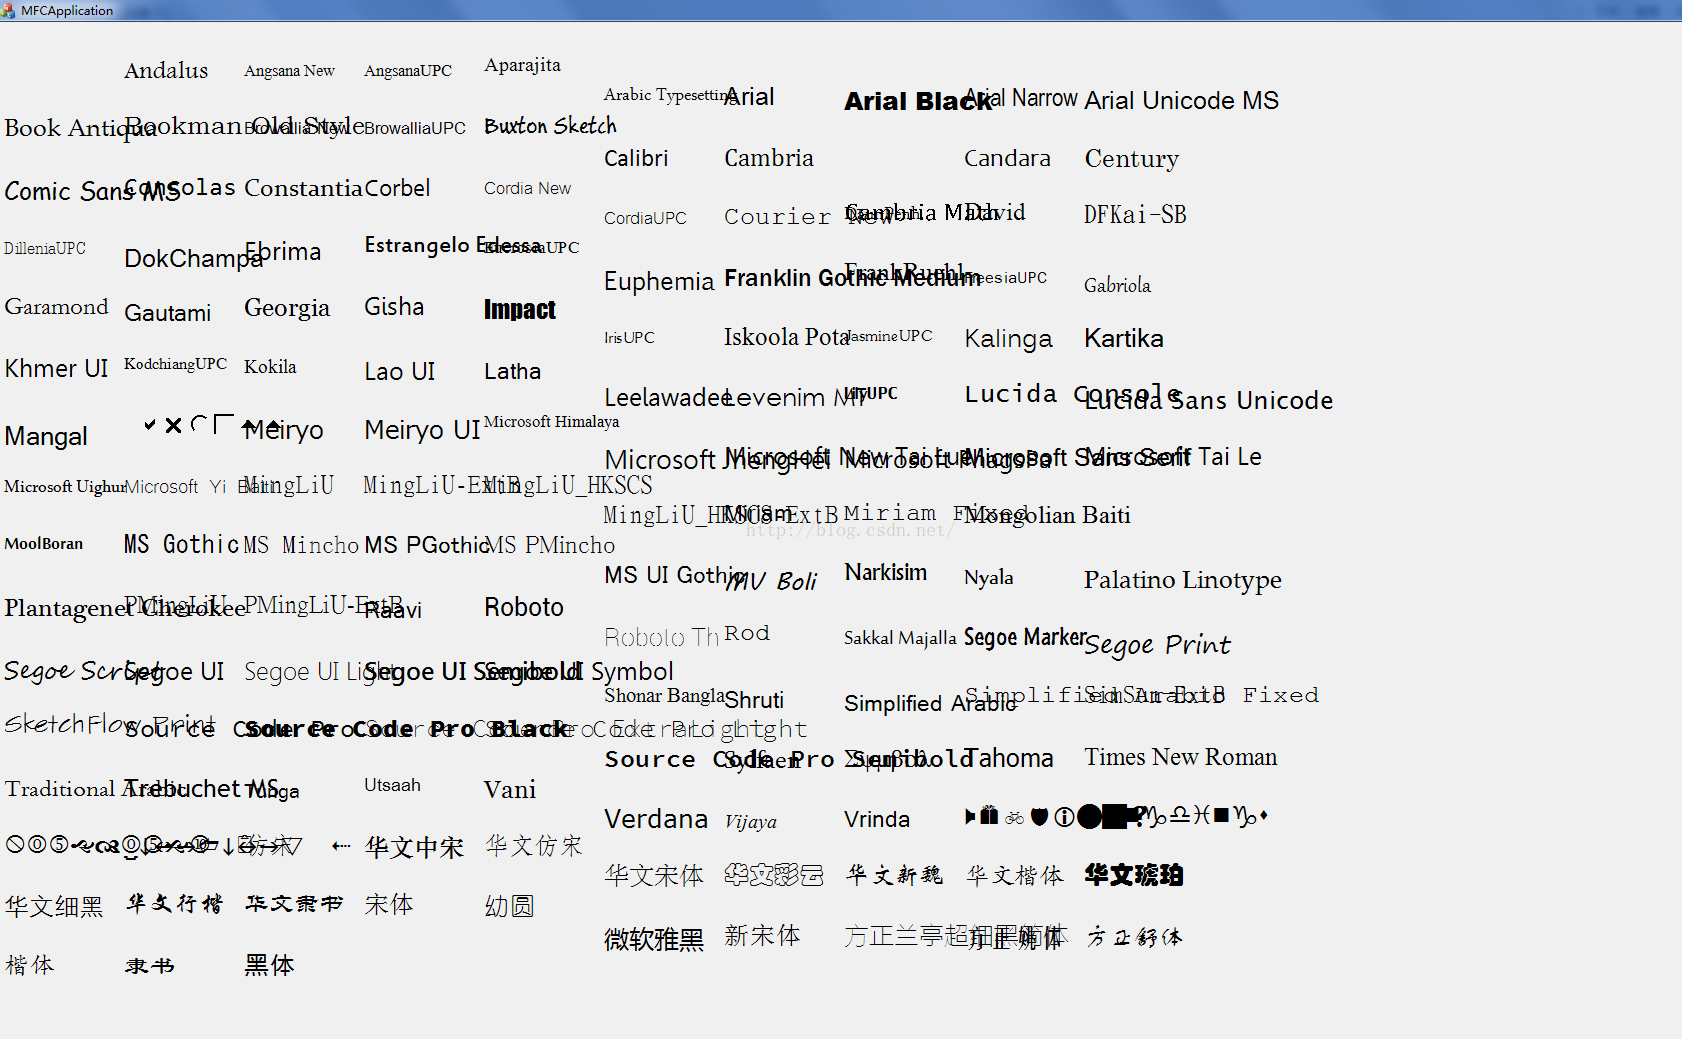Click the 'Vani' font sample
The image size is (1682, 1039).
pyautogui.click(x=510, y=790)
